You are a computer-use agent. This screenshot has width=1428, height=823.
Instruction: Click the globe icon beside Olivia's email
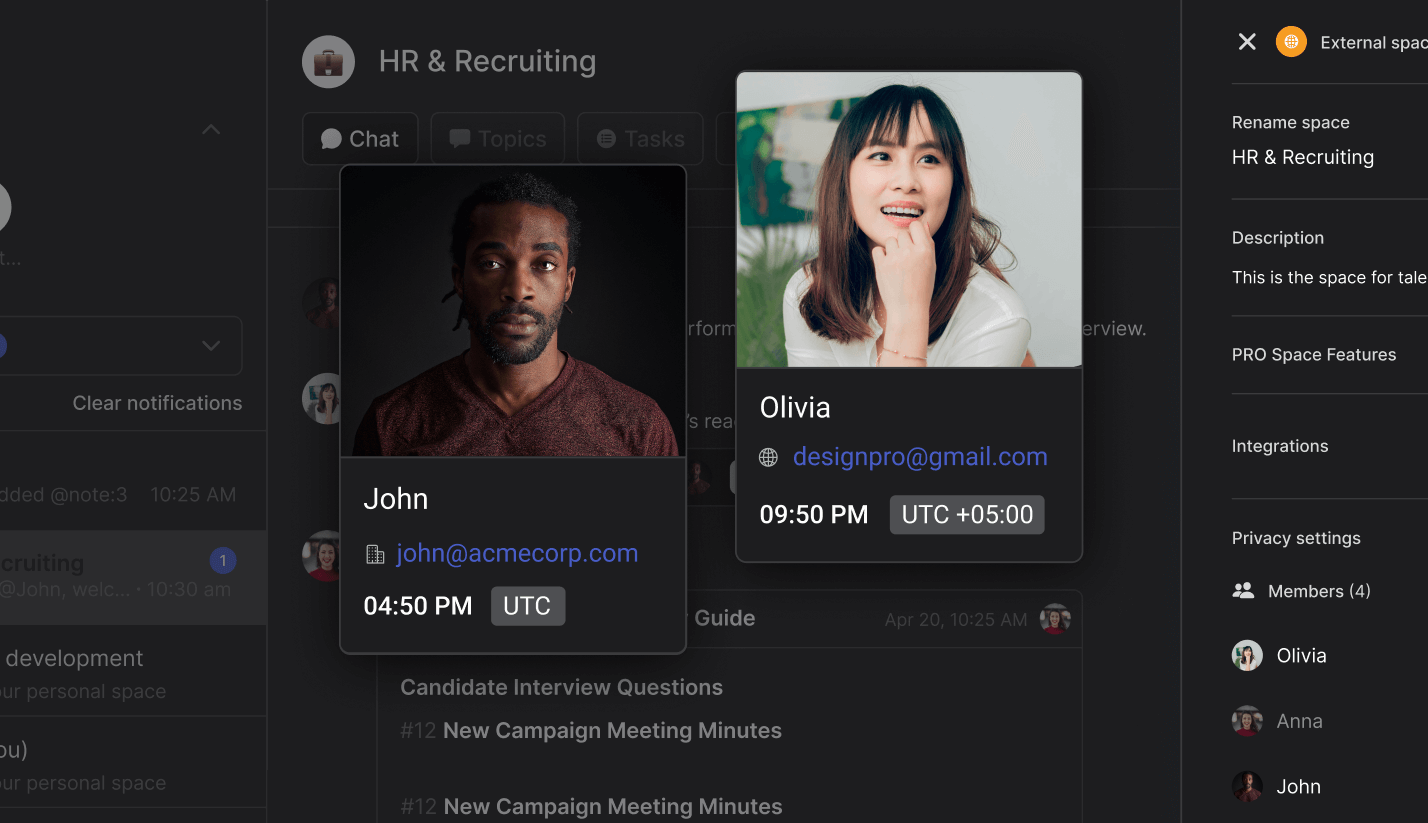(x=767, y=456)
